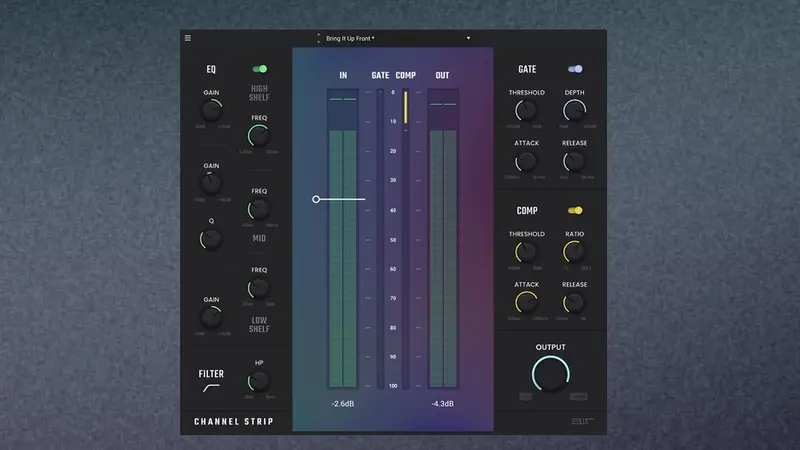Click the Mid Q knob
Screen dimensions: 800x450
point(211,239)
